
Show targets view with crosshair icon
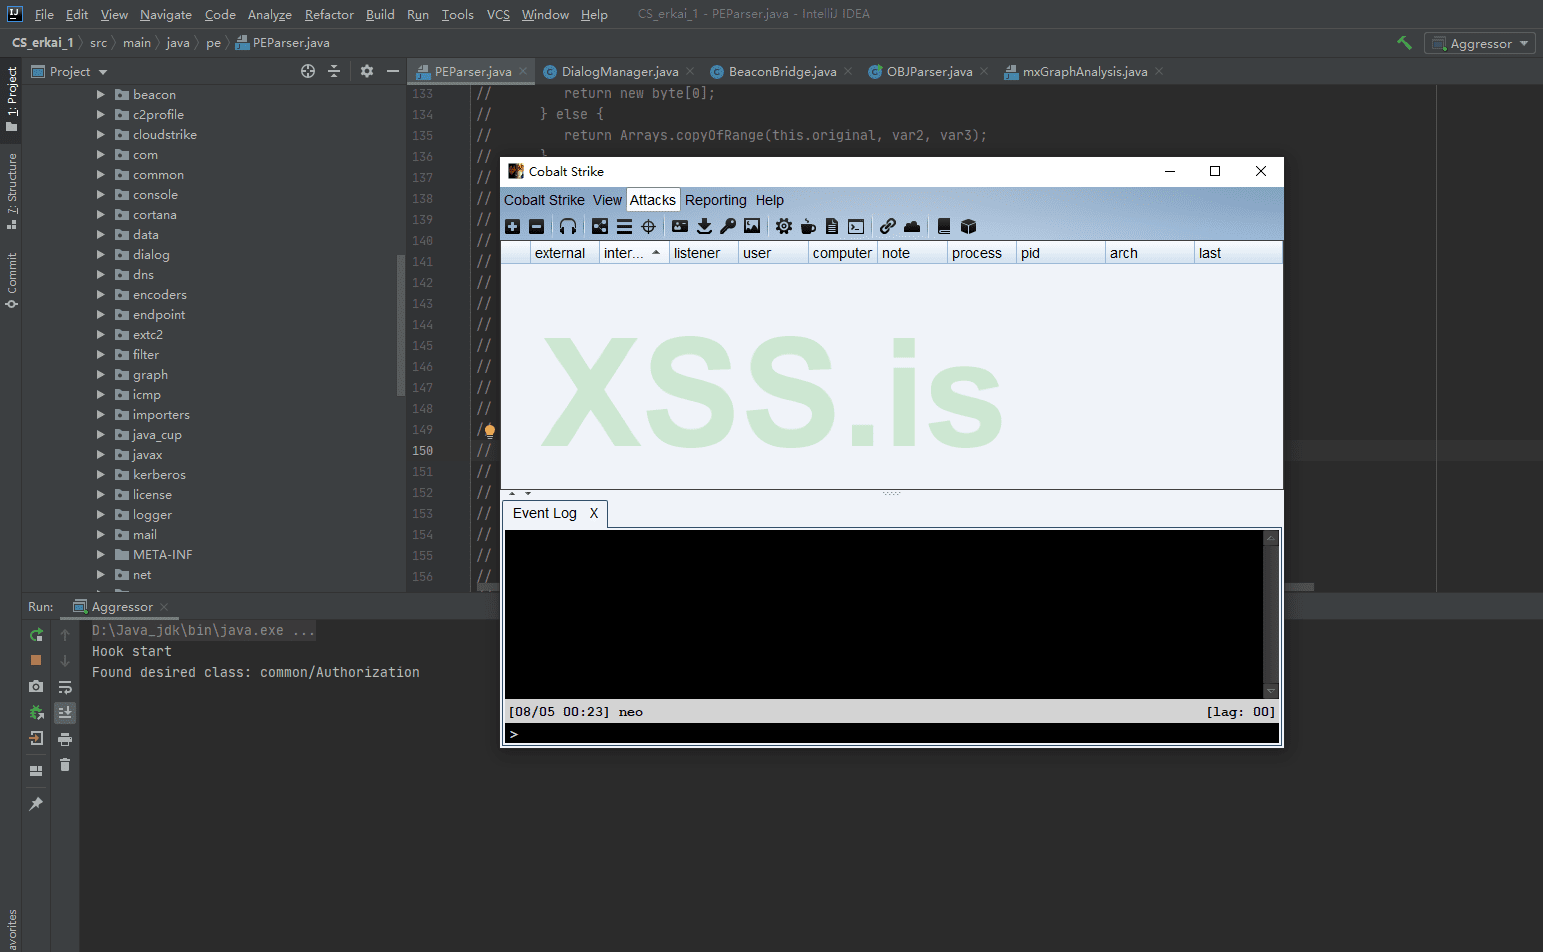coord(648,227)
